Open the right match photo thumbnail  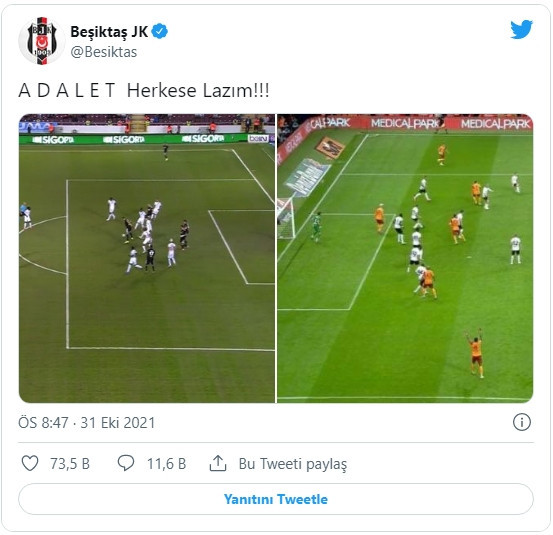[405, 258]
